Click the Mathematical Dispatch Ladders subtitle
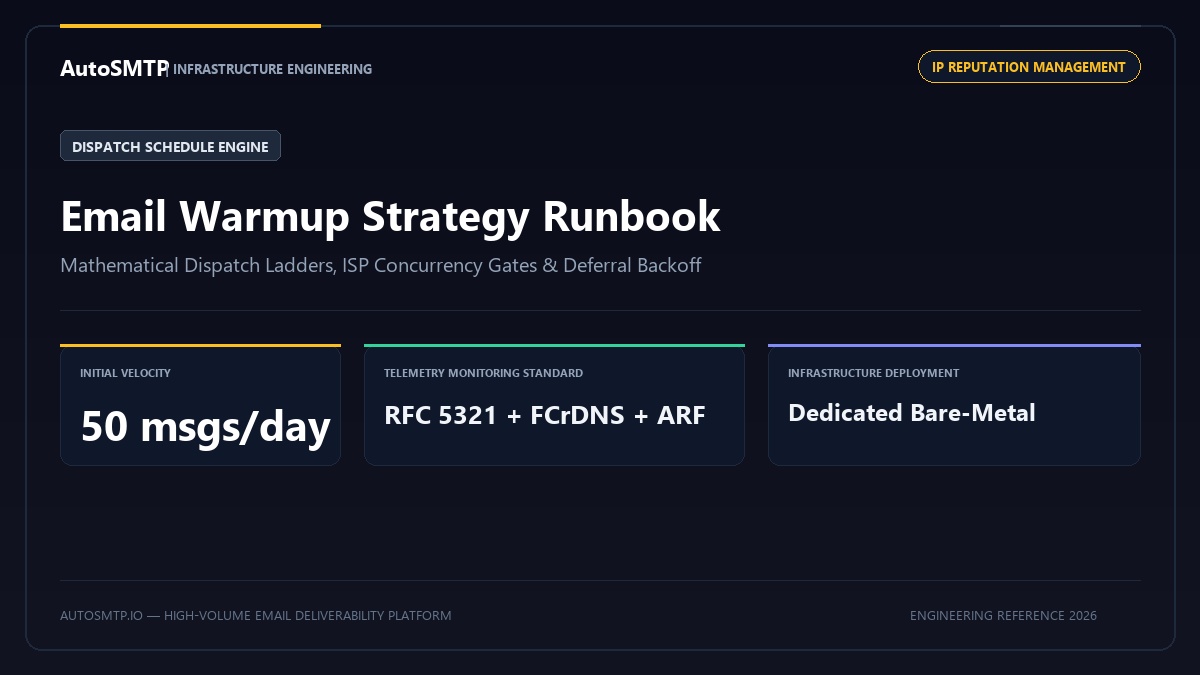The width and height of the screenshot is (1200, 675). [x=380, y=266]
